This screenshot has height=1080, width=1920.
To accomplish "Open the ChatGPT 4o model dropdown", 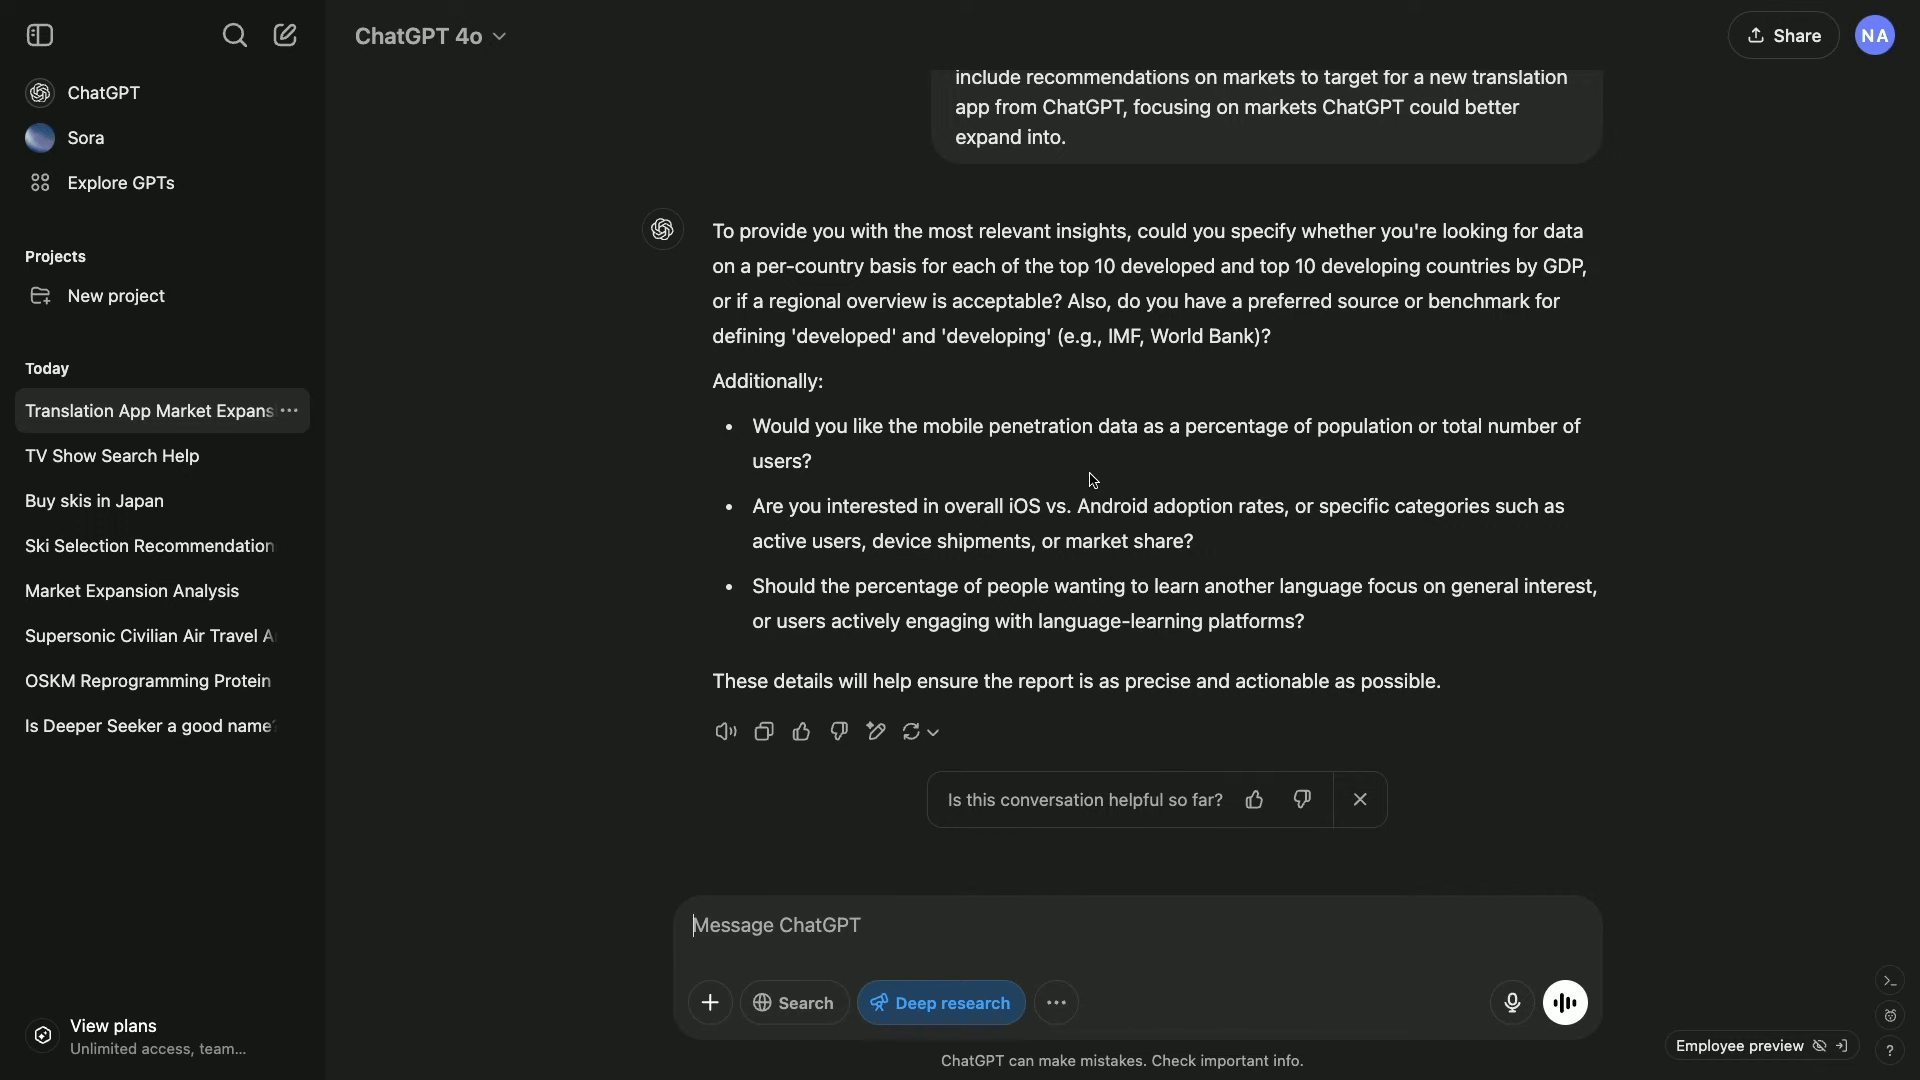I will coord(431,36).
